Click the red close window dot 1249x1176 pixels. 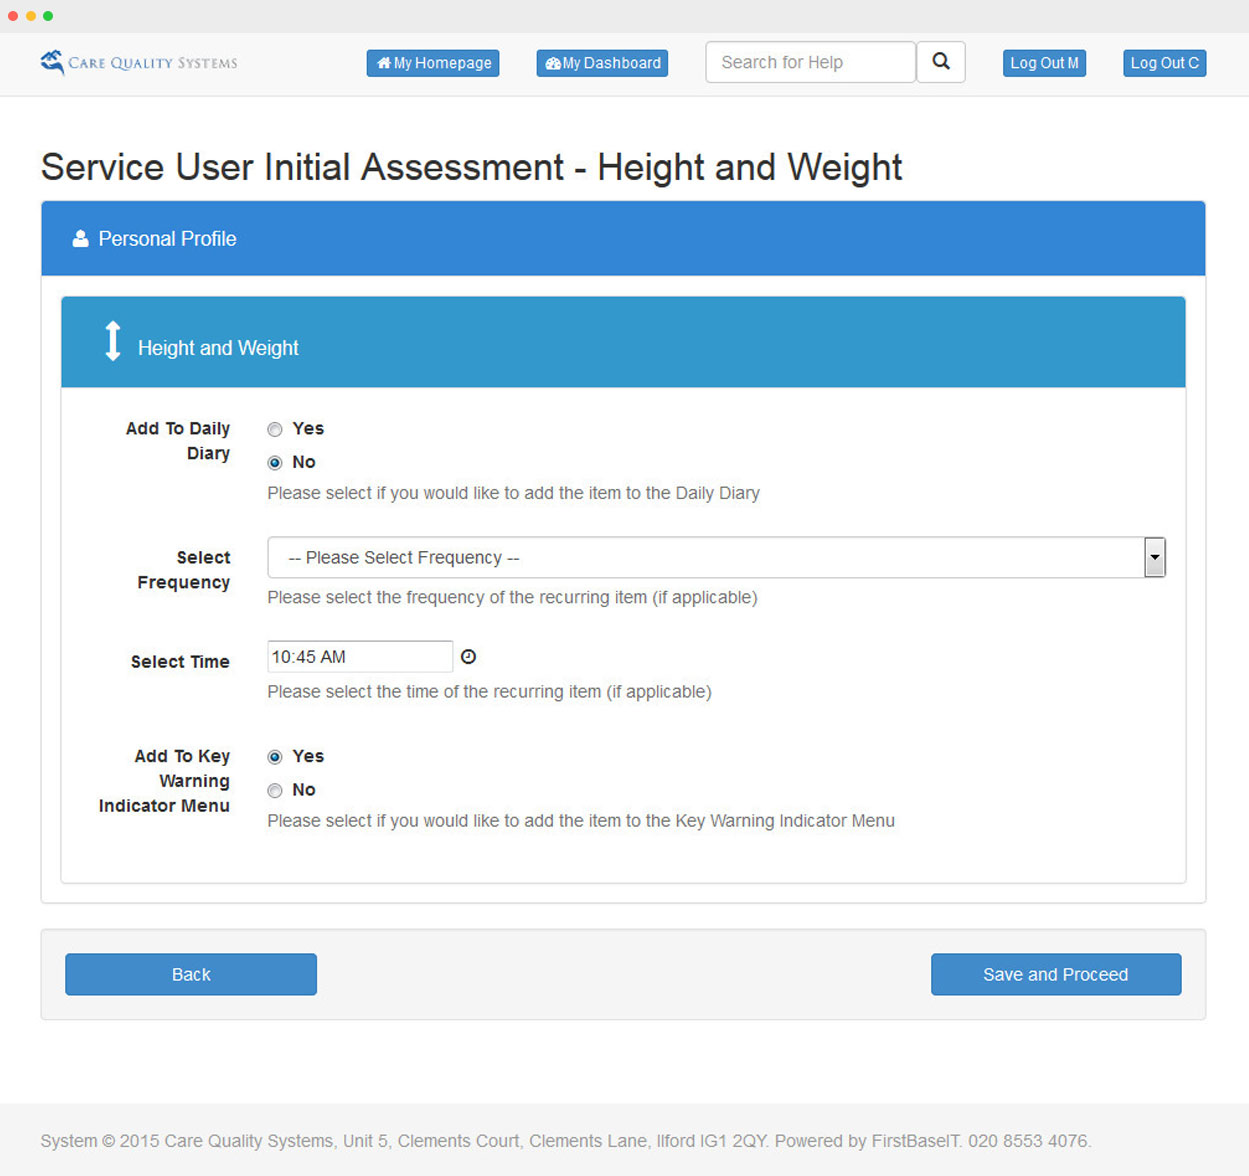point(13,16)
